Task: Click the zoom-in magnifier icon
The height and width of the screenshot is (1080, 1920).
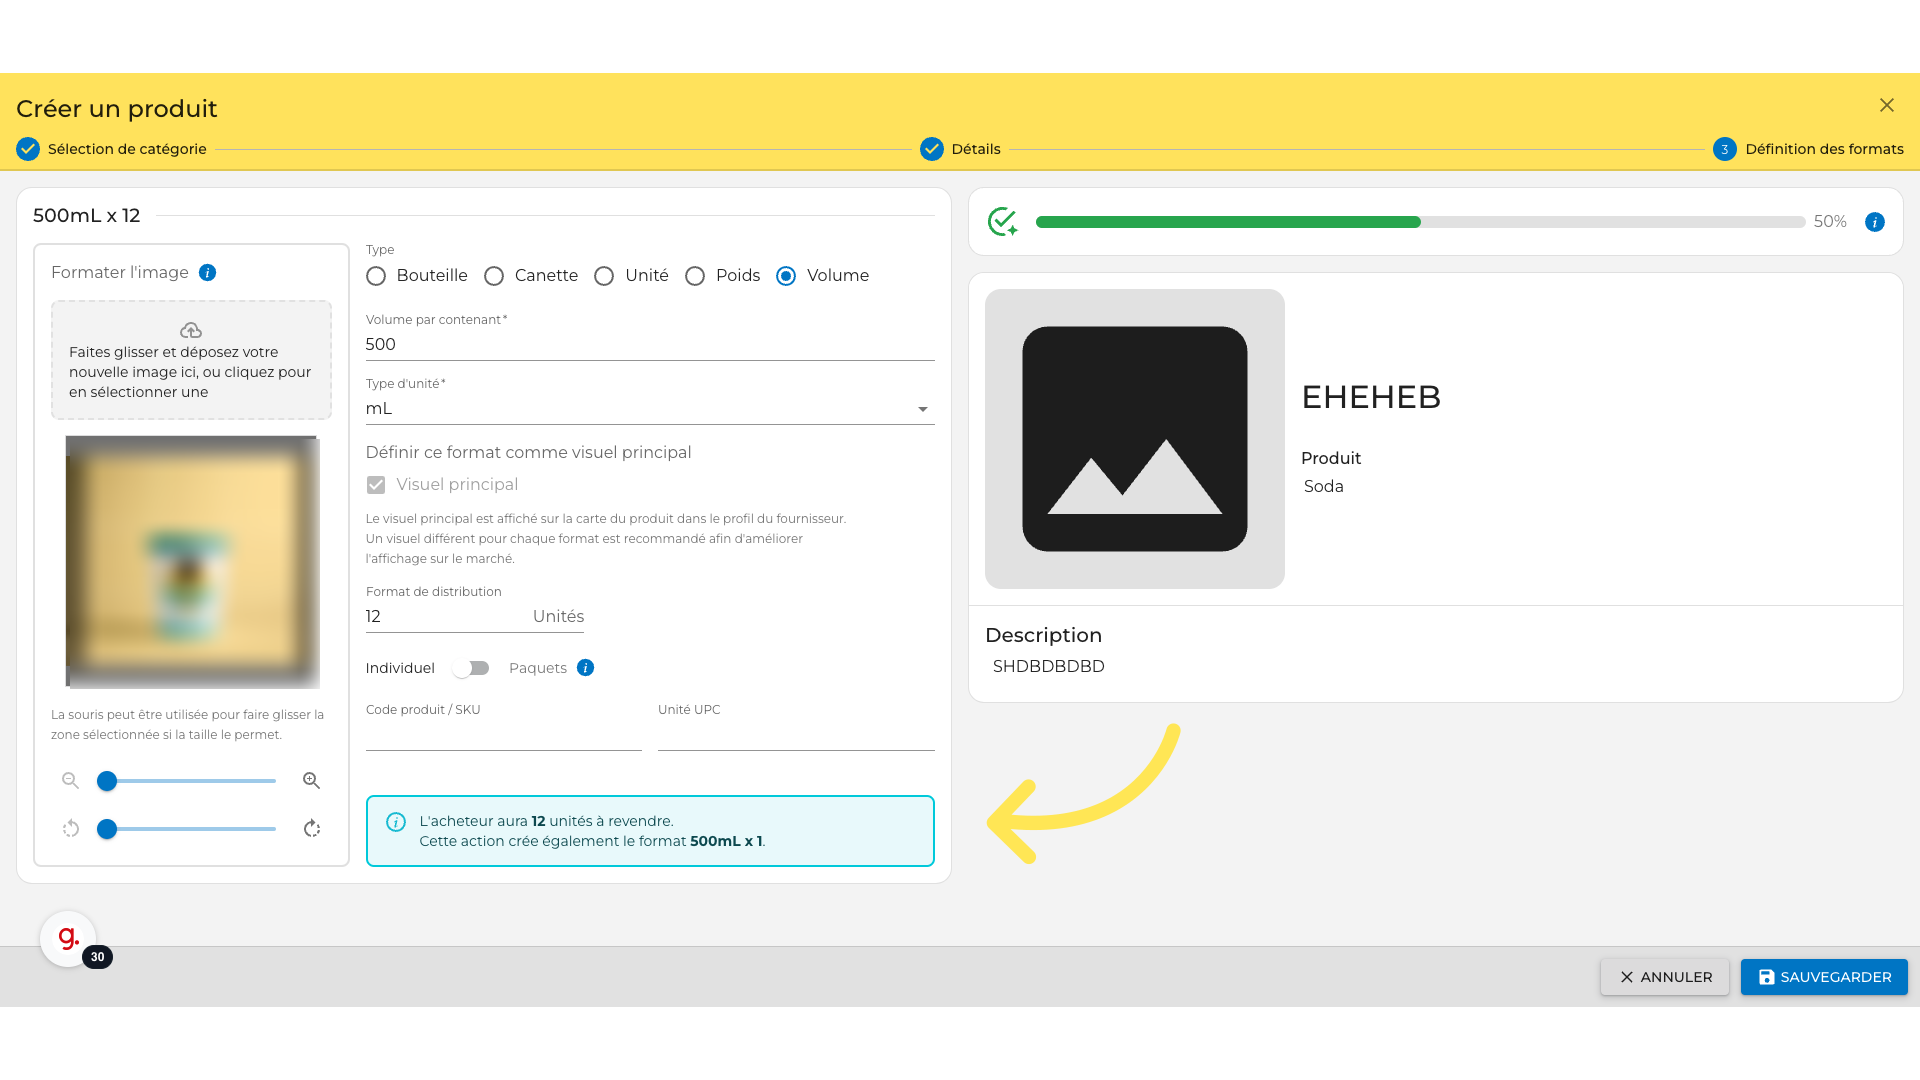Action: tap(311, 781)
